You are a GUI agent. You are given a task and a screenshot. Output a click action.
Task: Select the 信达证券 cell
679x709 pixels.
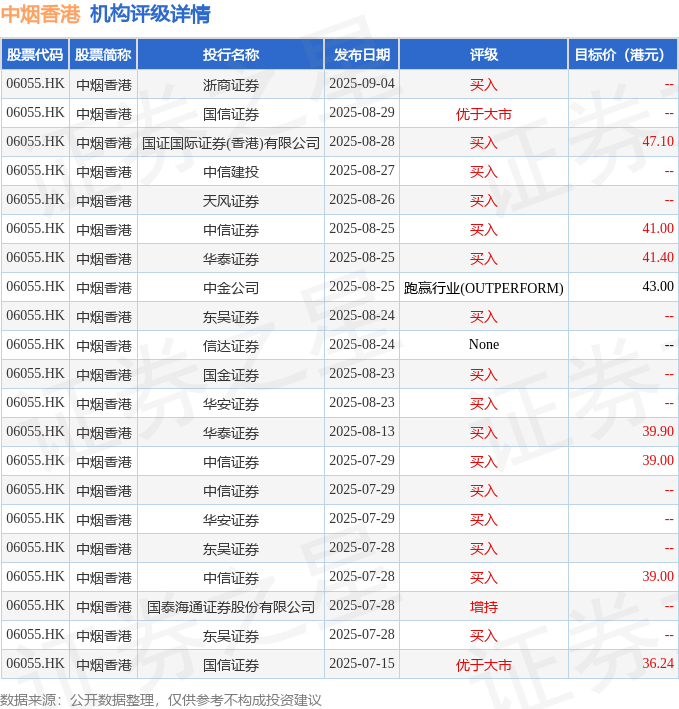pos(231,345)
